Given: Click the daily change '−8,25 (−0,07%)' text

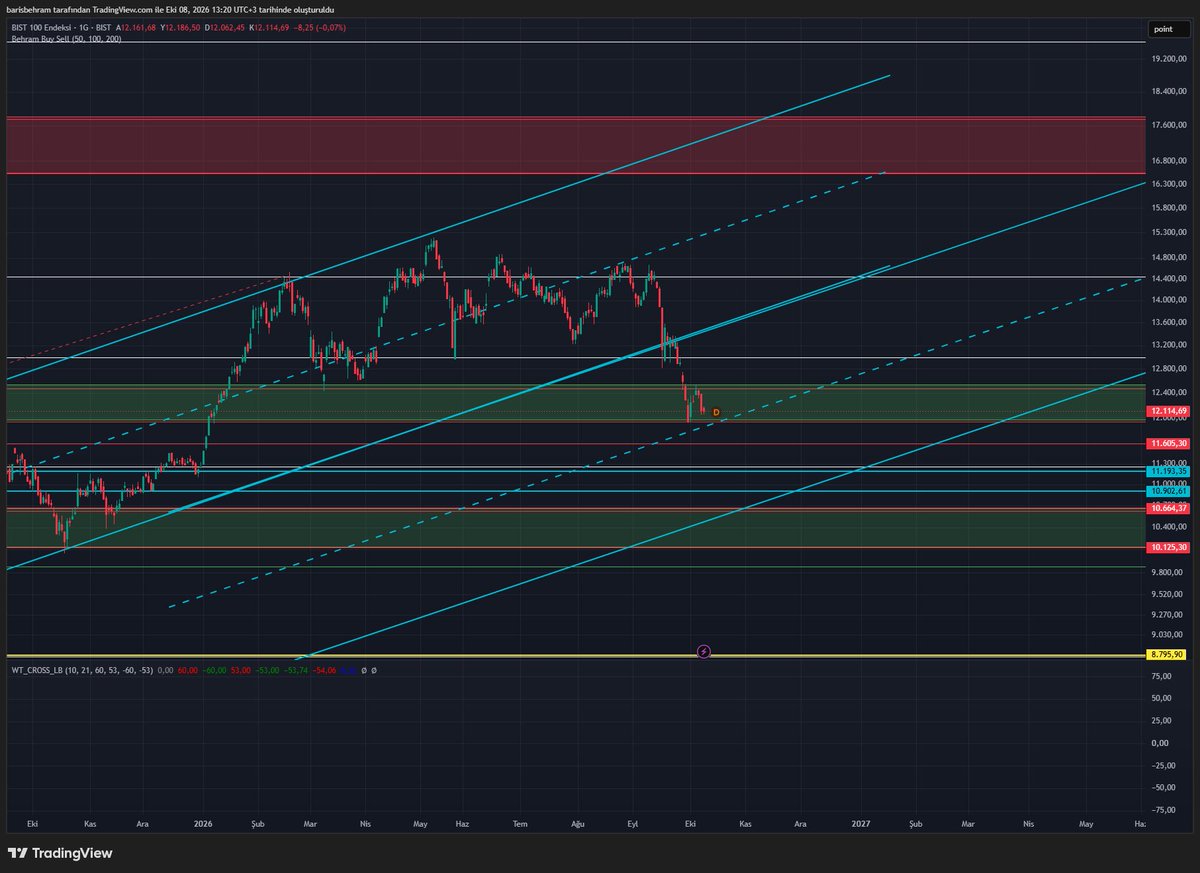Looking at the screenshot, I should coord(319,27).
